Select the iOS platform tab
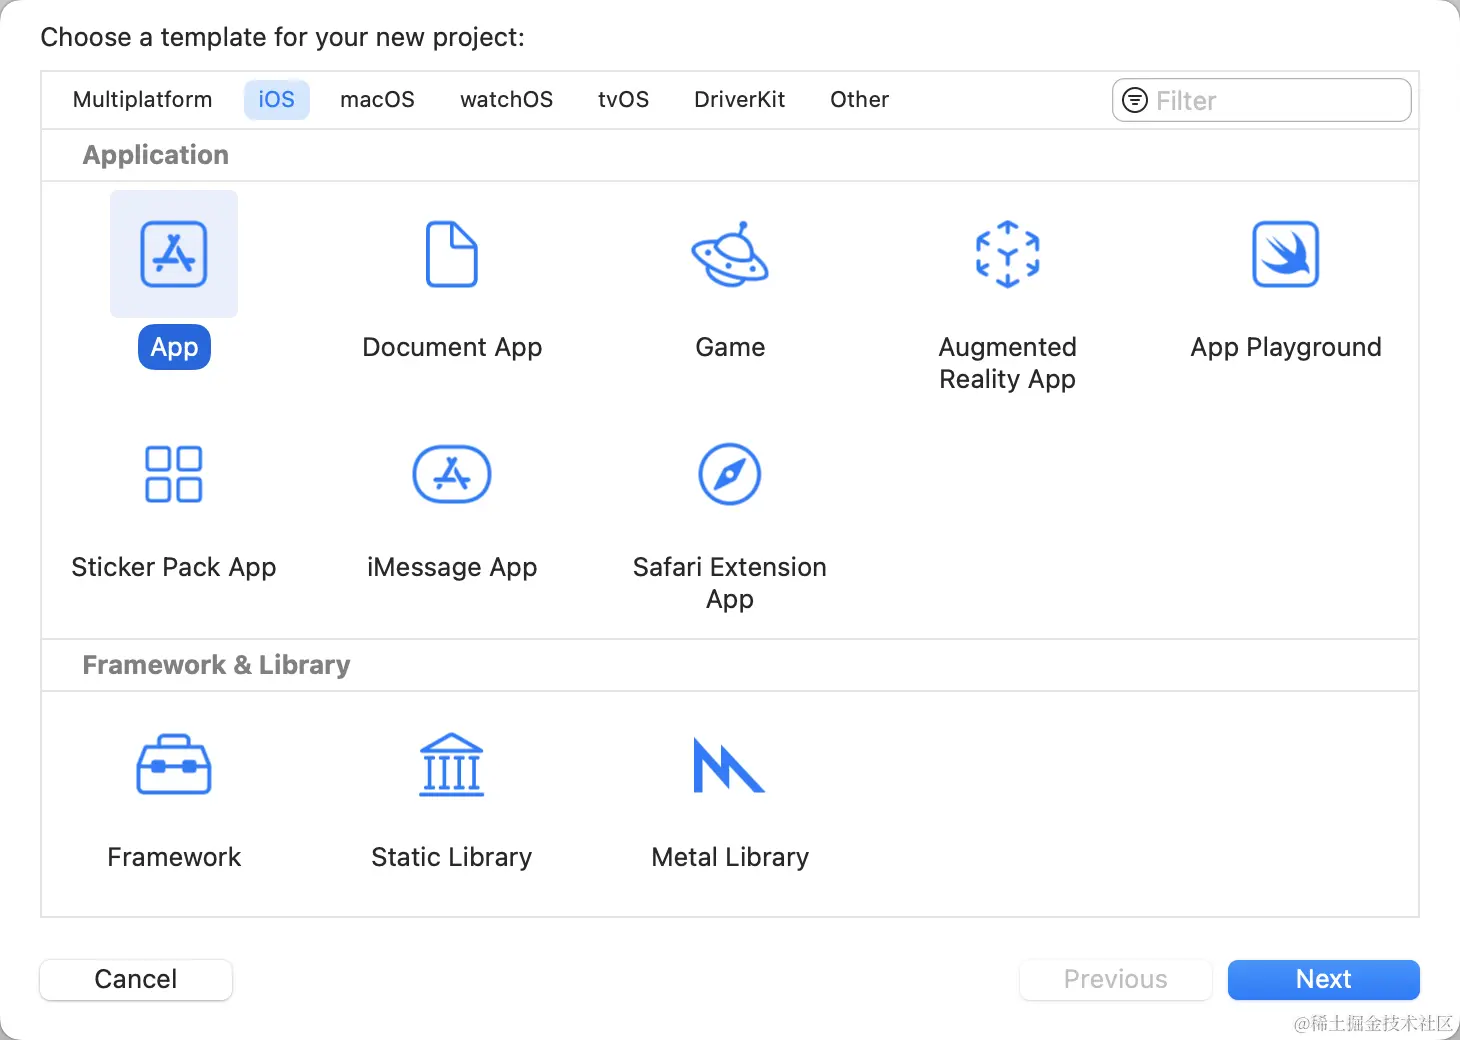 click(277, 100)
